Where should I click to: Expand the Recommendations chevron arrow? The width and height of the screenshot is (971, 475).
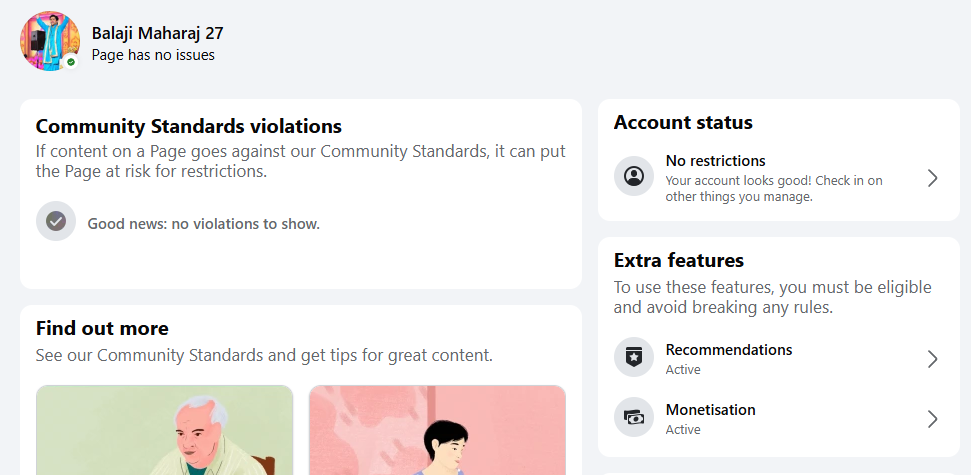pyautogui.click(x=933, y=359)
